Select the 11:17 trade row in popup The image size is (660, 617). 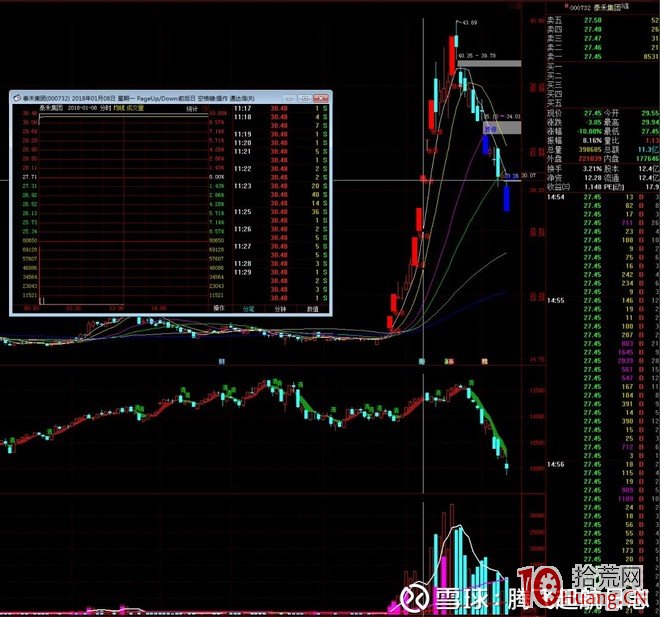point(281,109)
